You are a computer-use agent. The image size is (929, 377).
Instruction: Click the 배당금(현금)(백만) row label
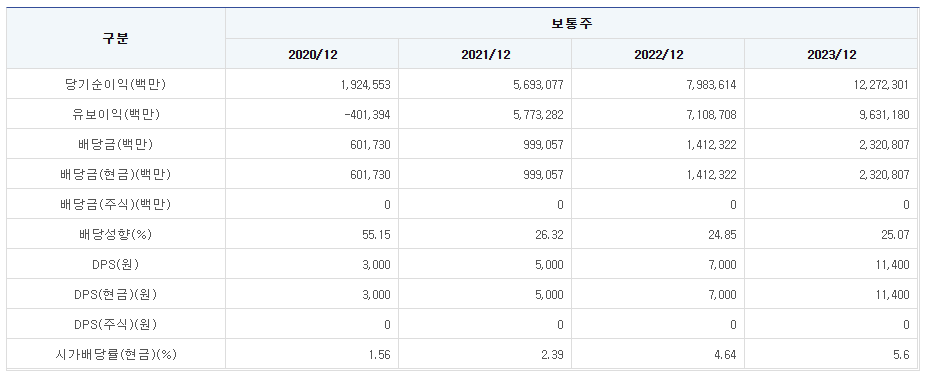click(x=116, y=175)
